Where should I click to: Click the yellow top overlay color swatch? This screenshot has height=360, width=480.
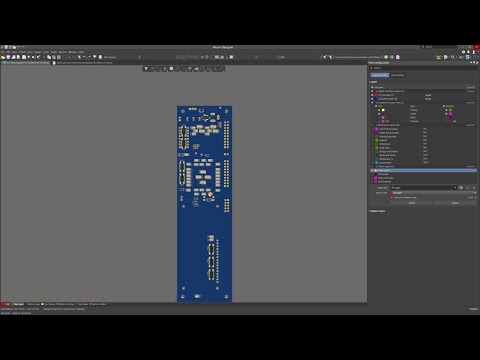tap(383, 110)
